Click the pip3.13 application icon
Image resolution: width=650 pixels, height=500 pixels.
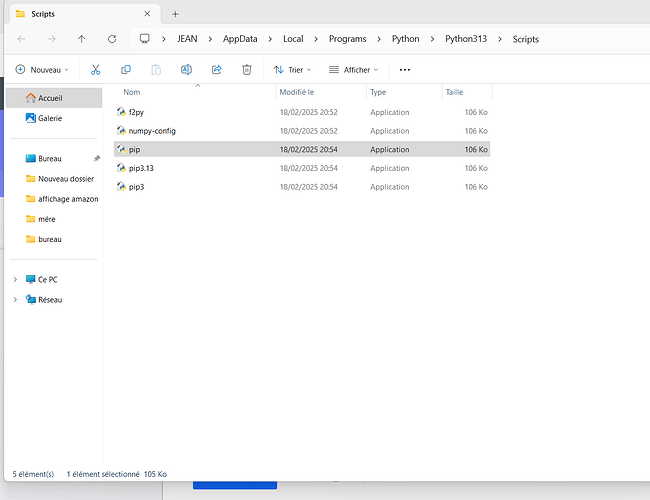click(121, 167)
